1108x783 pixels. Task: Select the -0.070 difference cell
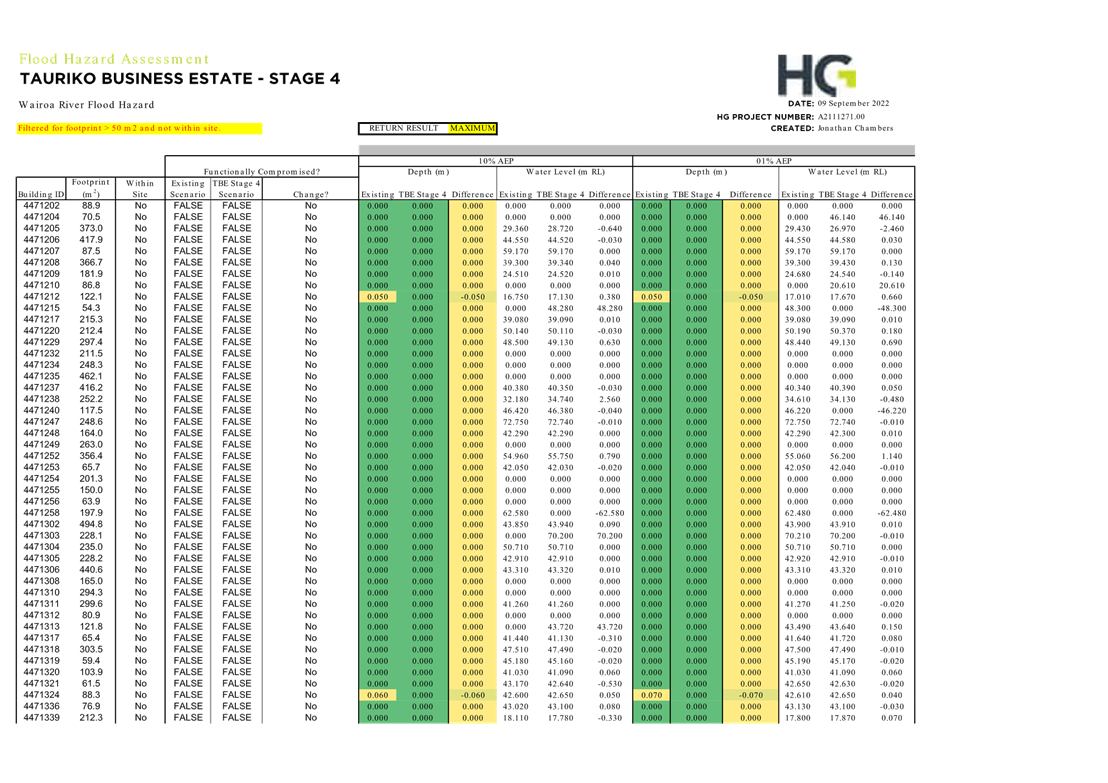750,695
